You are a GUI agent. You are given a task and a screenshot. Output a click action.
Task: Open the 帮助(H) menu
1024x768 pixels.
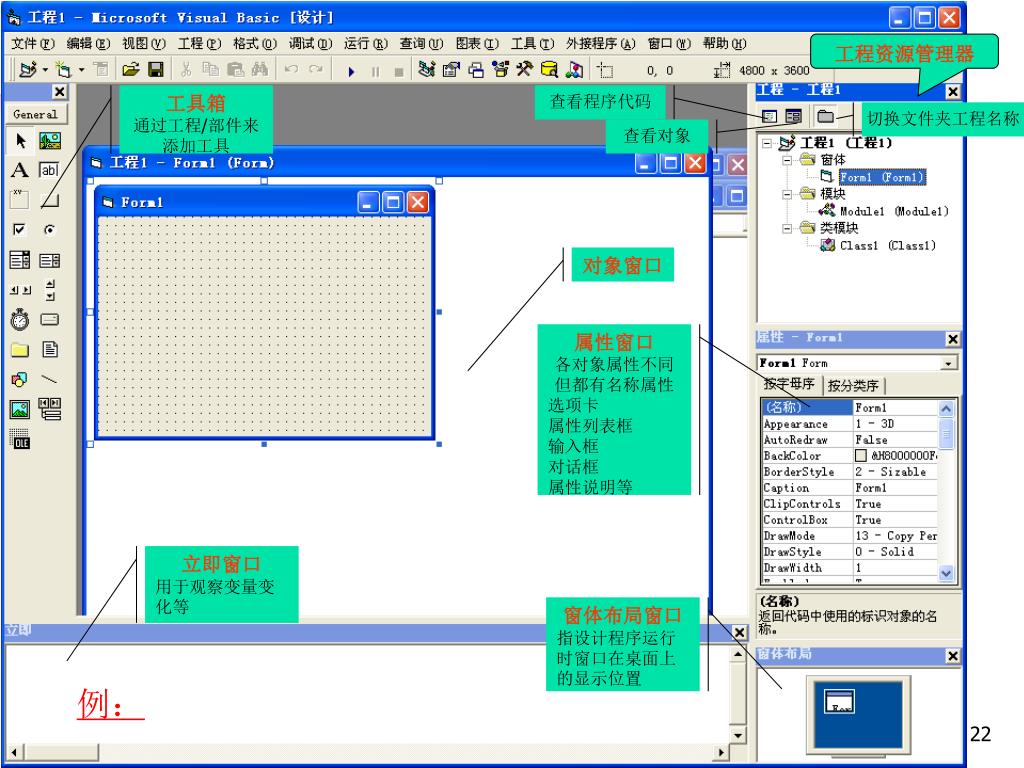(724, 44)
